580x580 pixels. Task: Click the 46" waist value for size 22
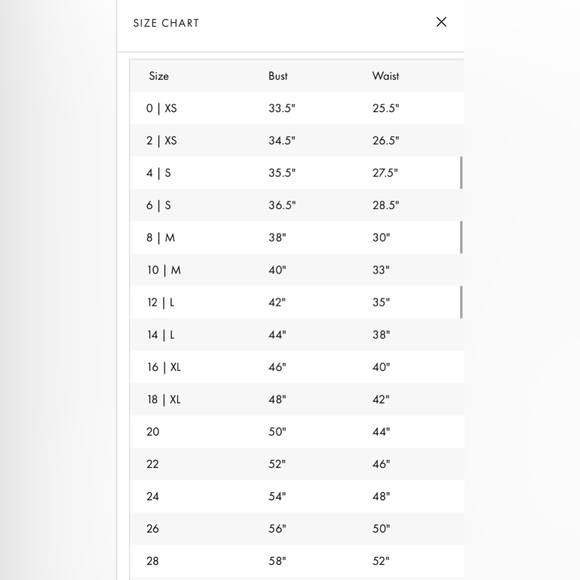tap(381, 464)
